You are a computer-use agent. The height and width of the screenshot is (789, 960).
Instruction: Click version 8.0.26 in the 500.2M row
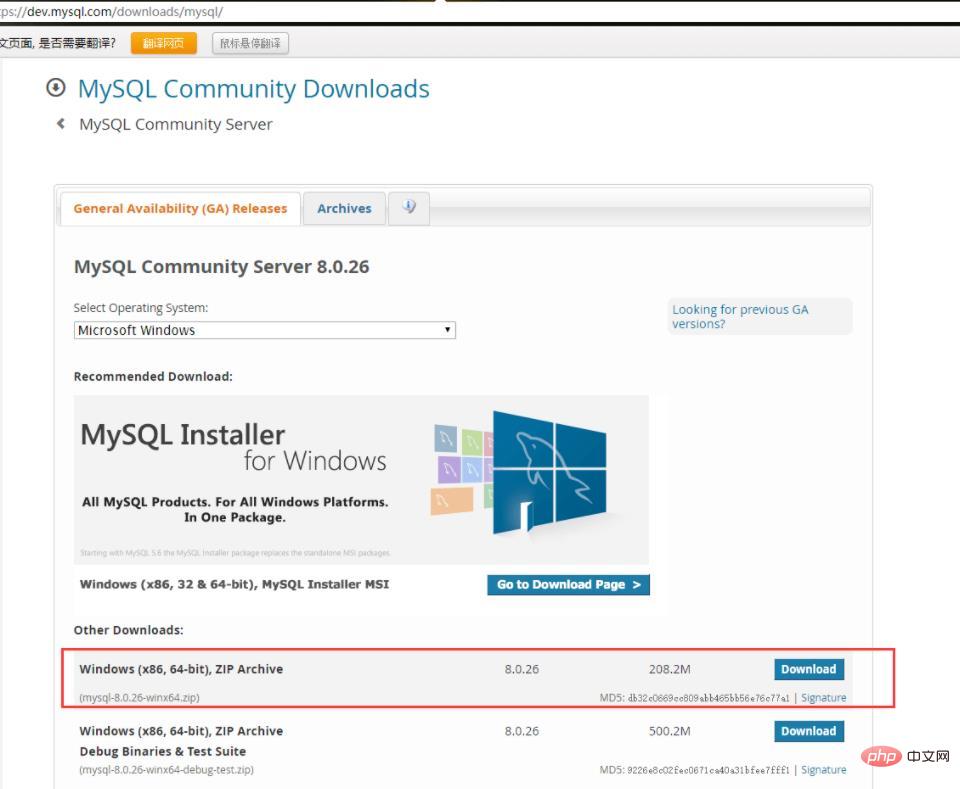[522, 731]
